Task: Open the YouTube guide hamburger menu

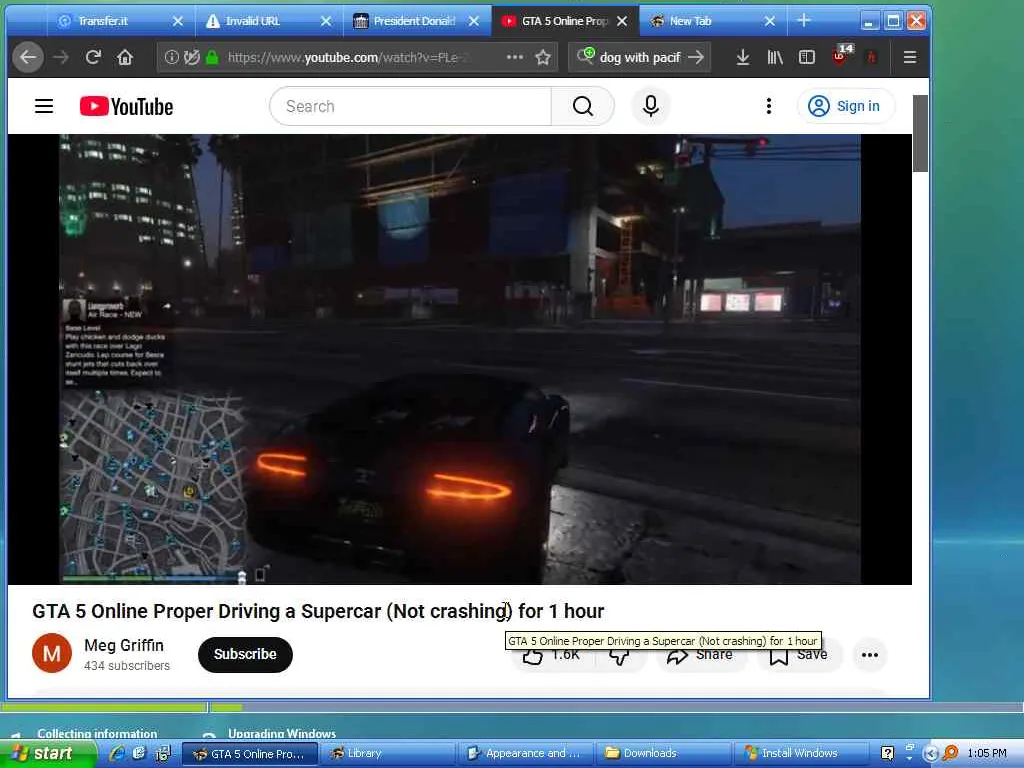Action: (44, 106)
